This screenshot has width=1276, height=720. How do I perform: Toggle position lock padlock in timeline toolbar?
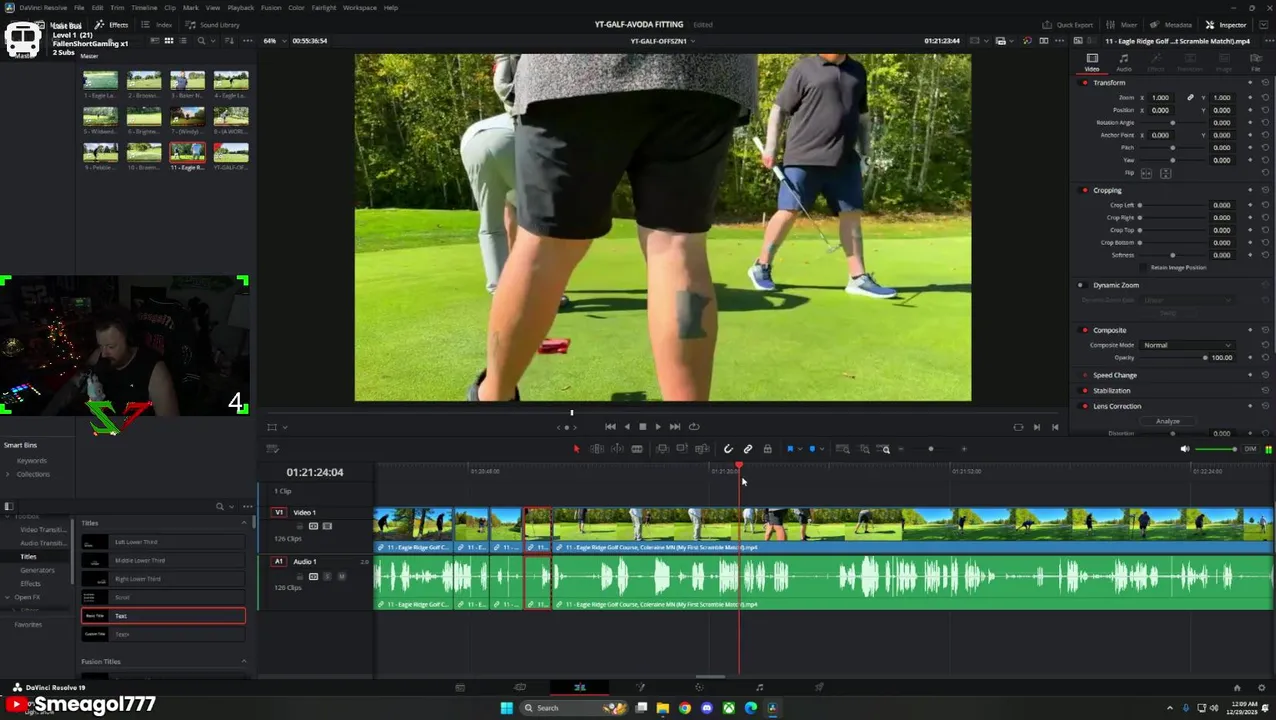point(767,449)
